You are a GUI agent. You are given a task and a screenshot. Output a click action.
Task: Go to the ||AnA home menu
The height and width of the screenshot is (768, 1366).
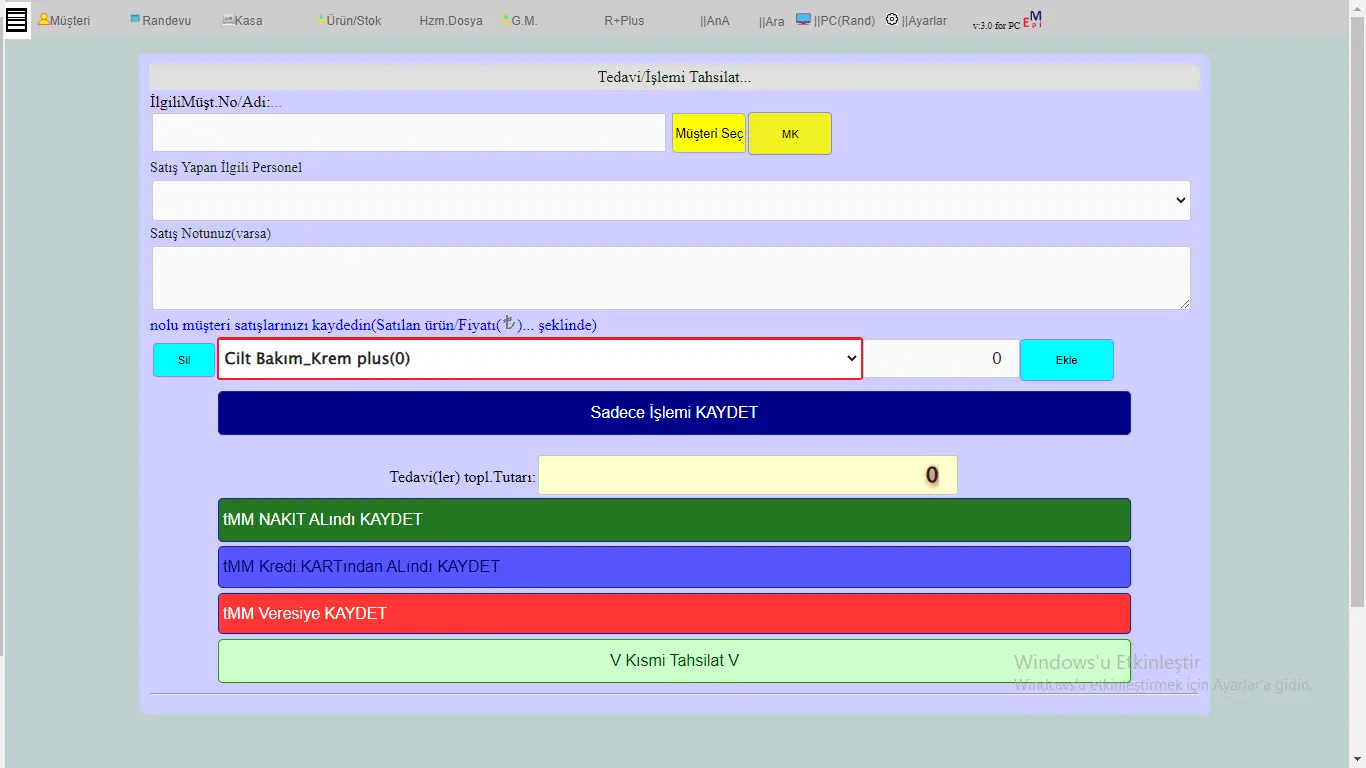click(x=715, y=21)
